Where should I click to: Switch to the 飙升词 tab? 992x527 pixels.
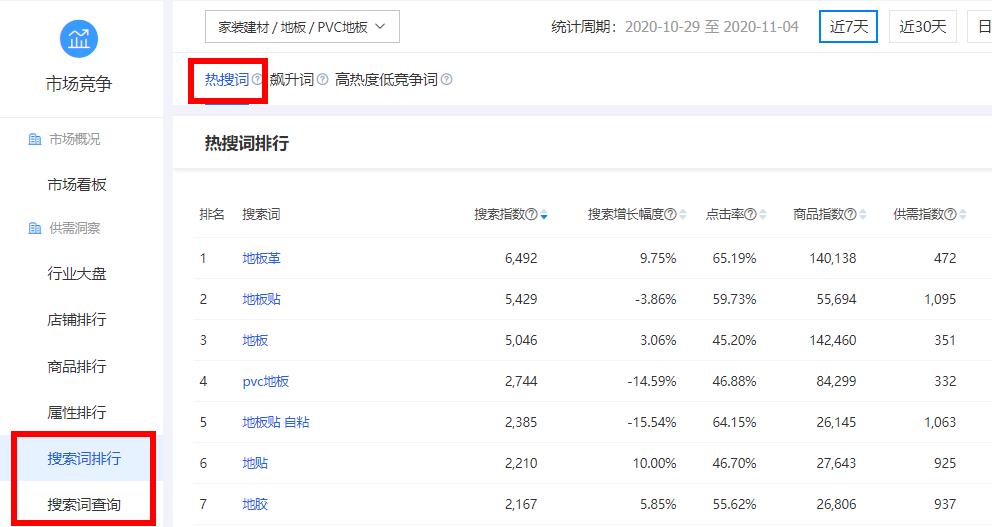tap(291, 80)
